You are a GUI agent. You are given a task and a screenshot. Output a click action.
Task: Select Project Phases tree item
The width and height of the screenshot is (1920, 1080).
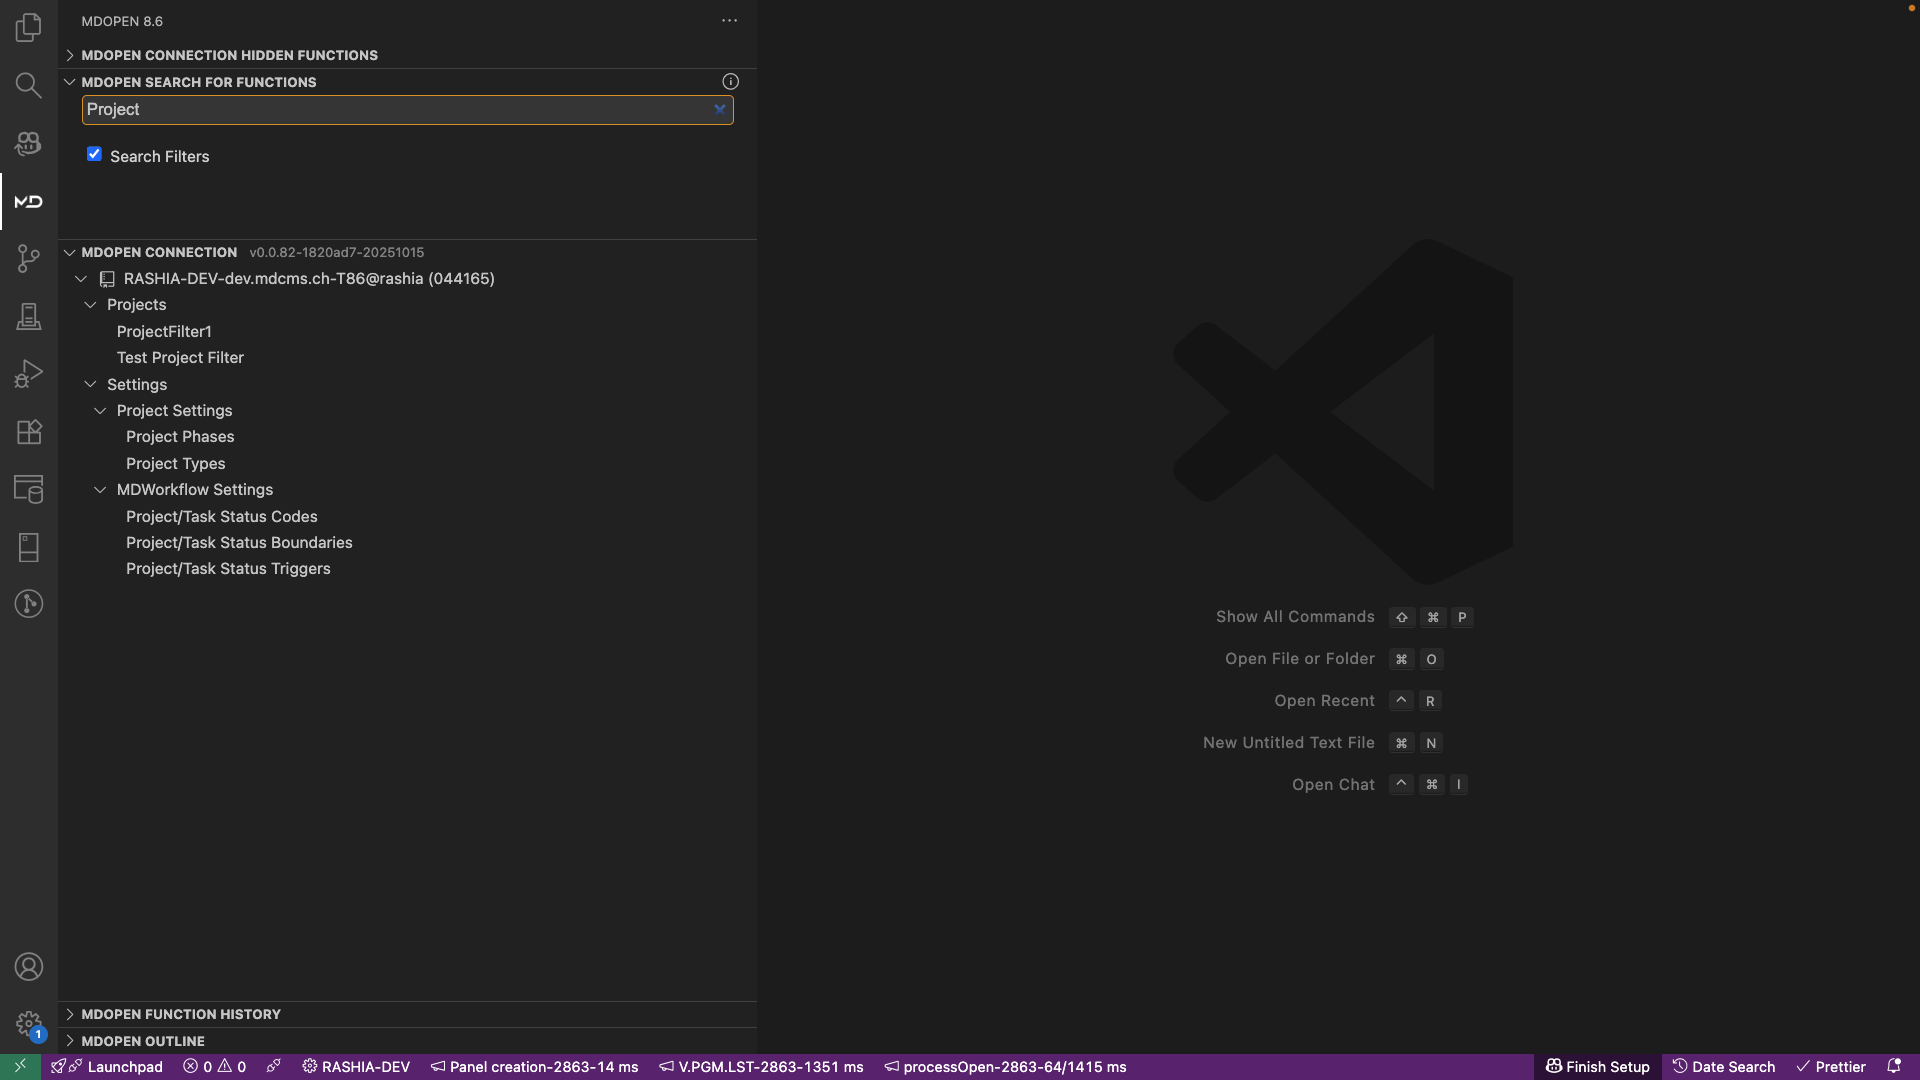pos(180,437)
